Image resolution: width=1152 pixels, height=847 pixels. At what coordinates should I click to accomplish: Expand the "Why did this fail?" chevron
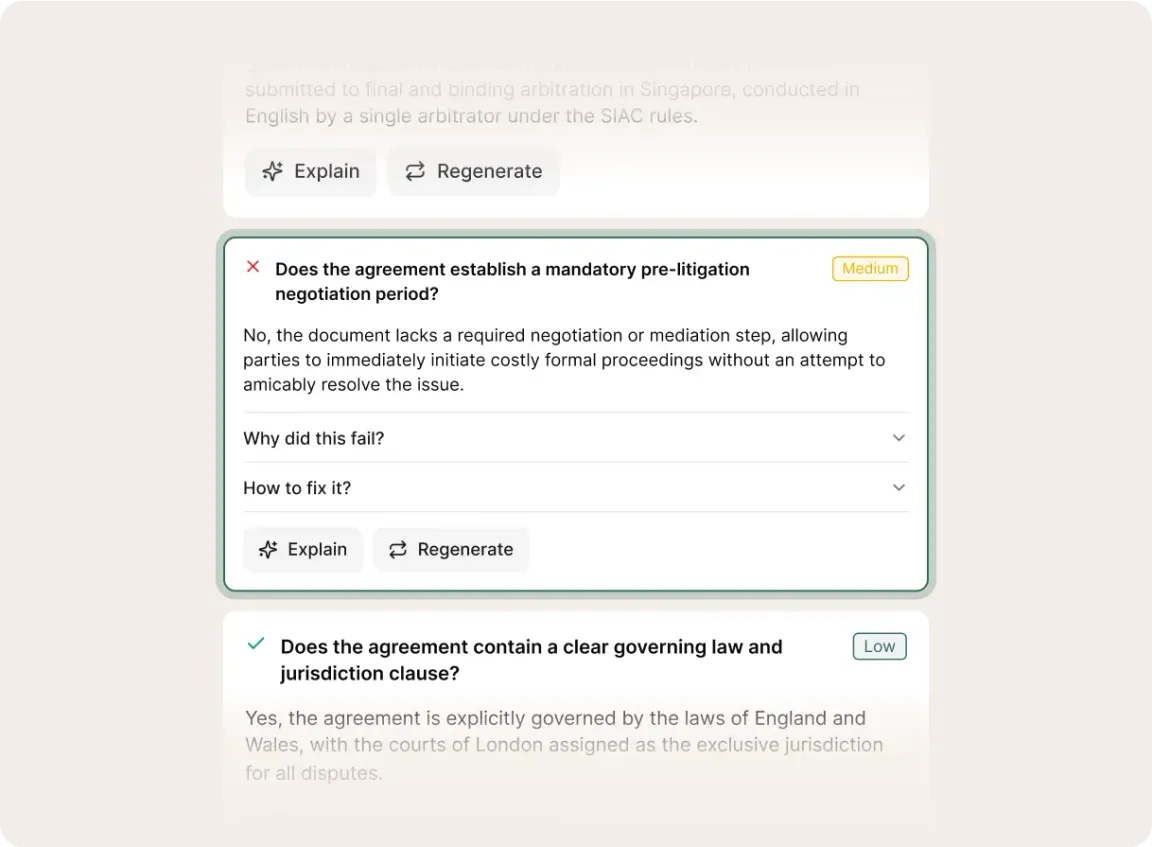898,438
